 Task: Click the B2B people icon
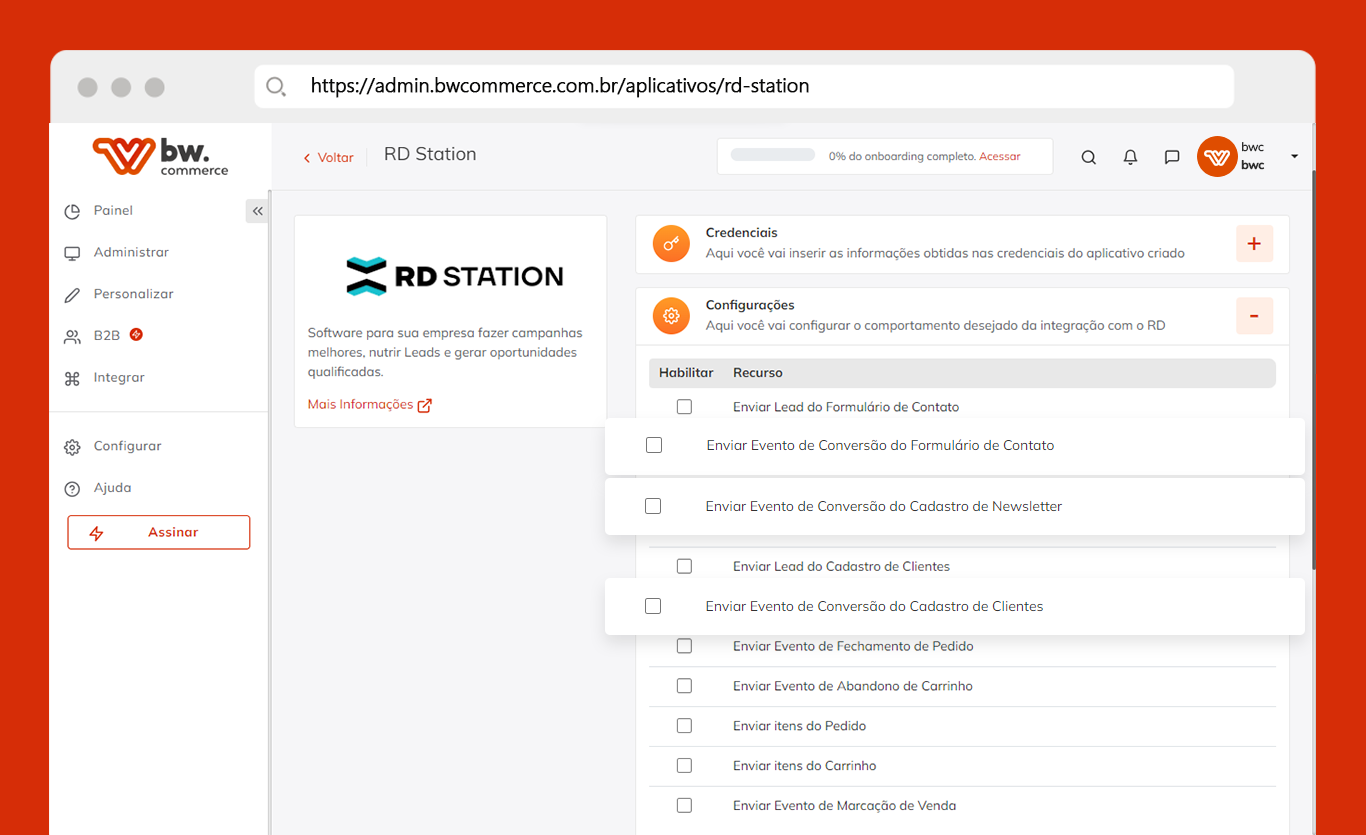click(x=72, y=337)
